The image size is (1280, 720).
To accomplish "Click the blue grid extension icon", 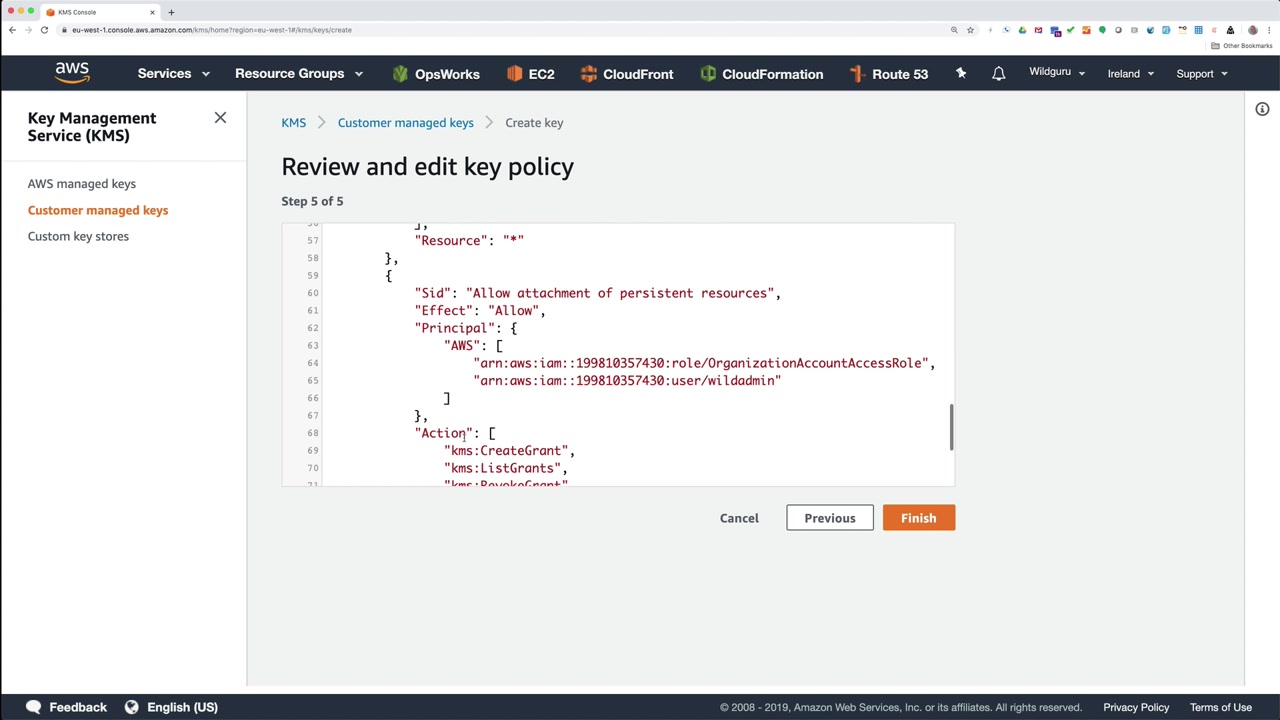I will pos(1198,30).
